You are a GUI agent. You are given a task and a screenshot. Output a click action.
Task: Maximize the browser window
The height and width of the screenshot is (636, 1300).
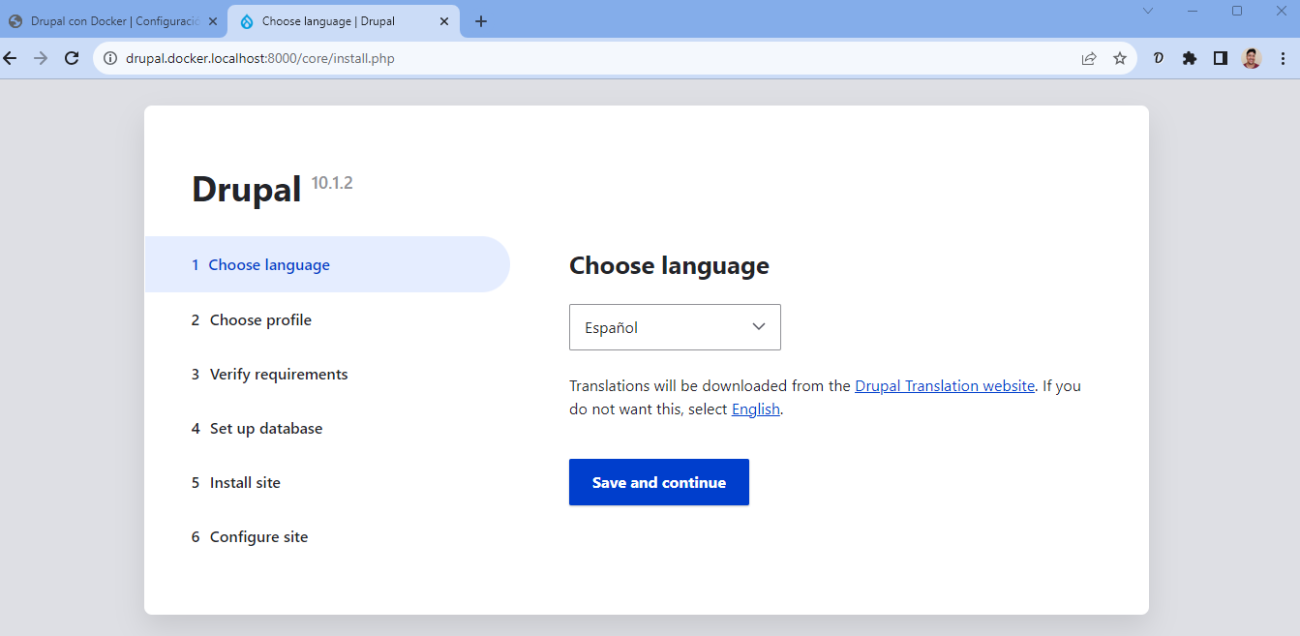[1237, 11]
